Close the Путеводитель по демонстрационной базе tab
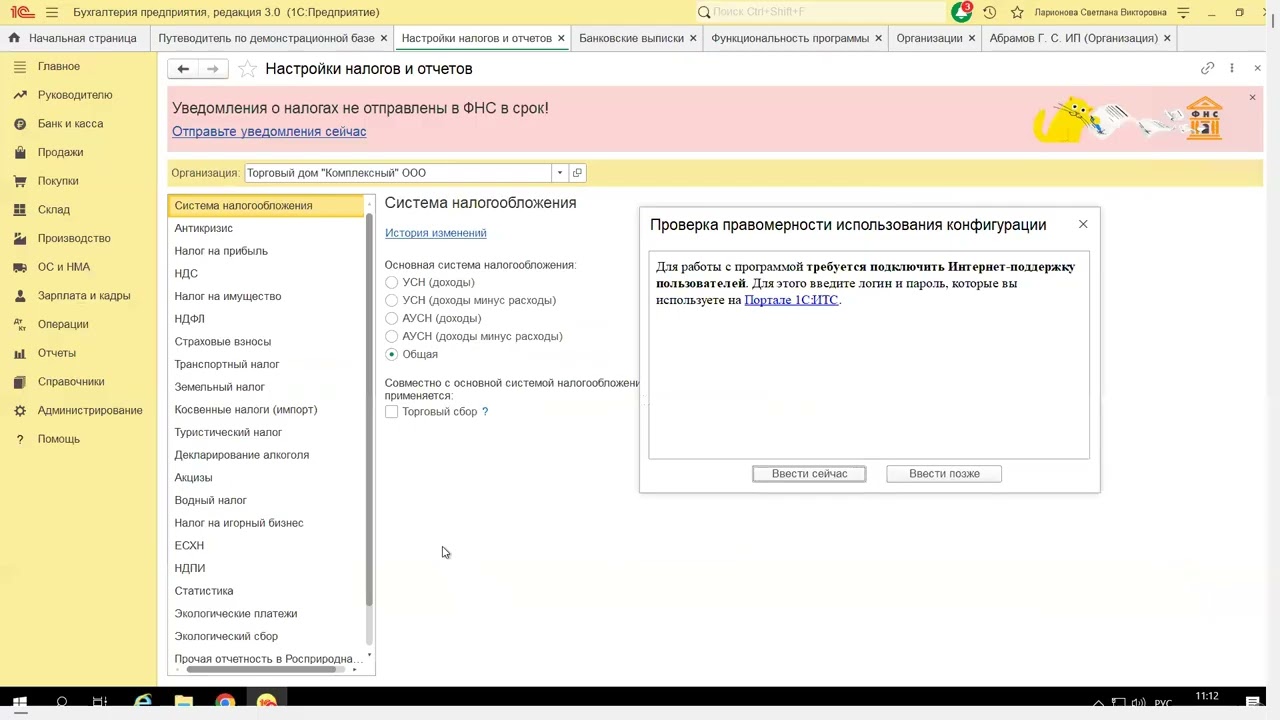The width and height of the screenshot is (1280, 720). click(x=384, y=38)
